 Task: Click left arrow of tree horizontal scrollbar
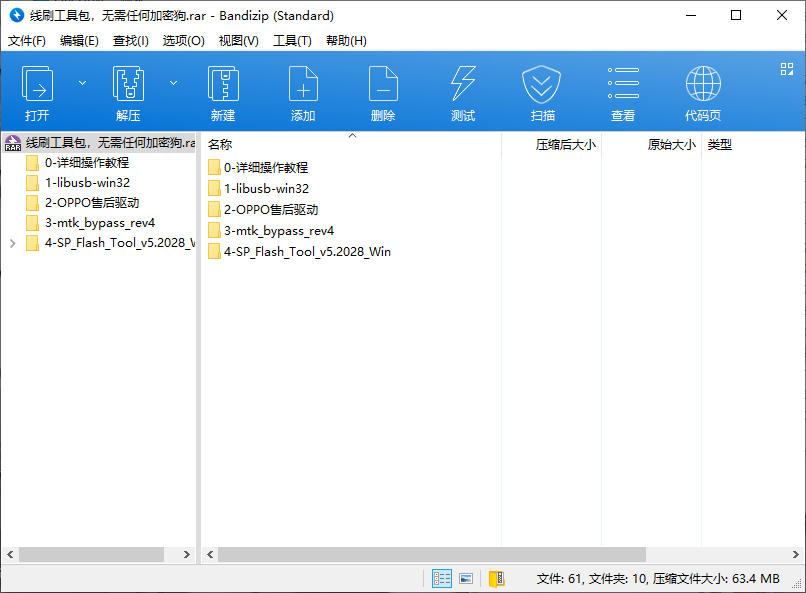tap(10, 554)
